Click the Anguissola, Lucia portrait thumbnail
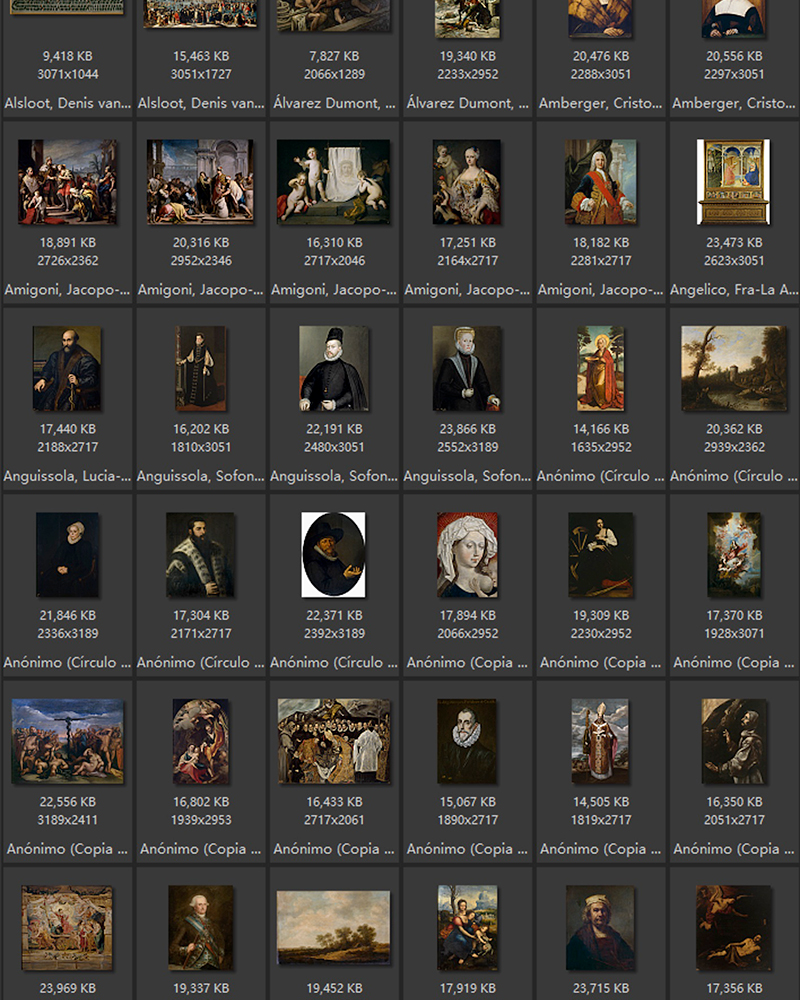 [67, 368]
